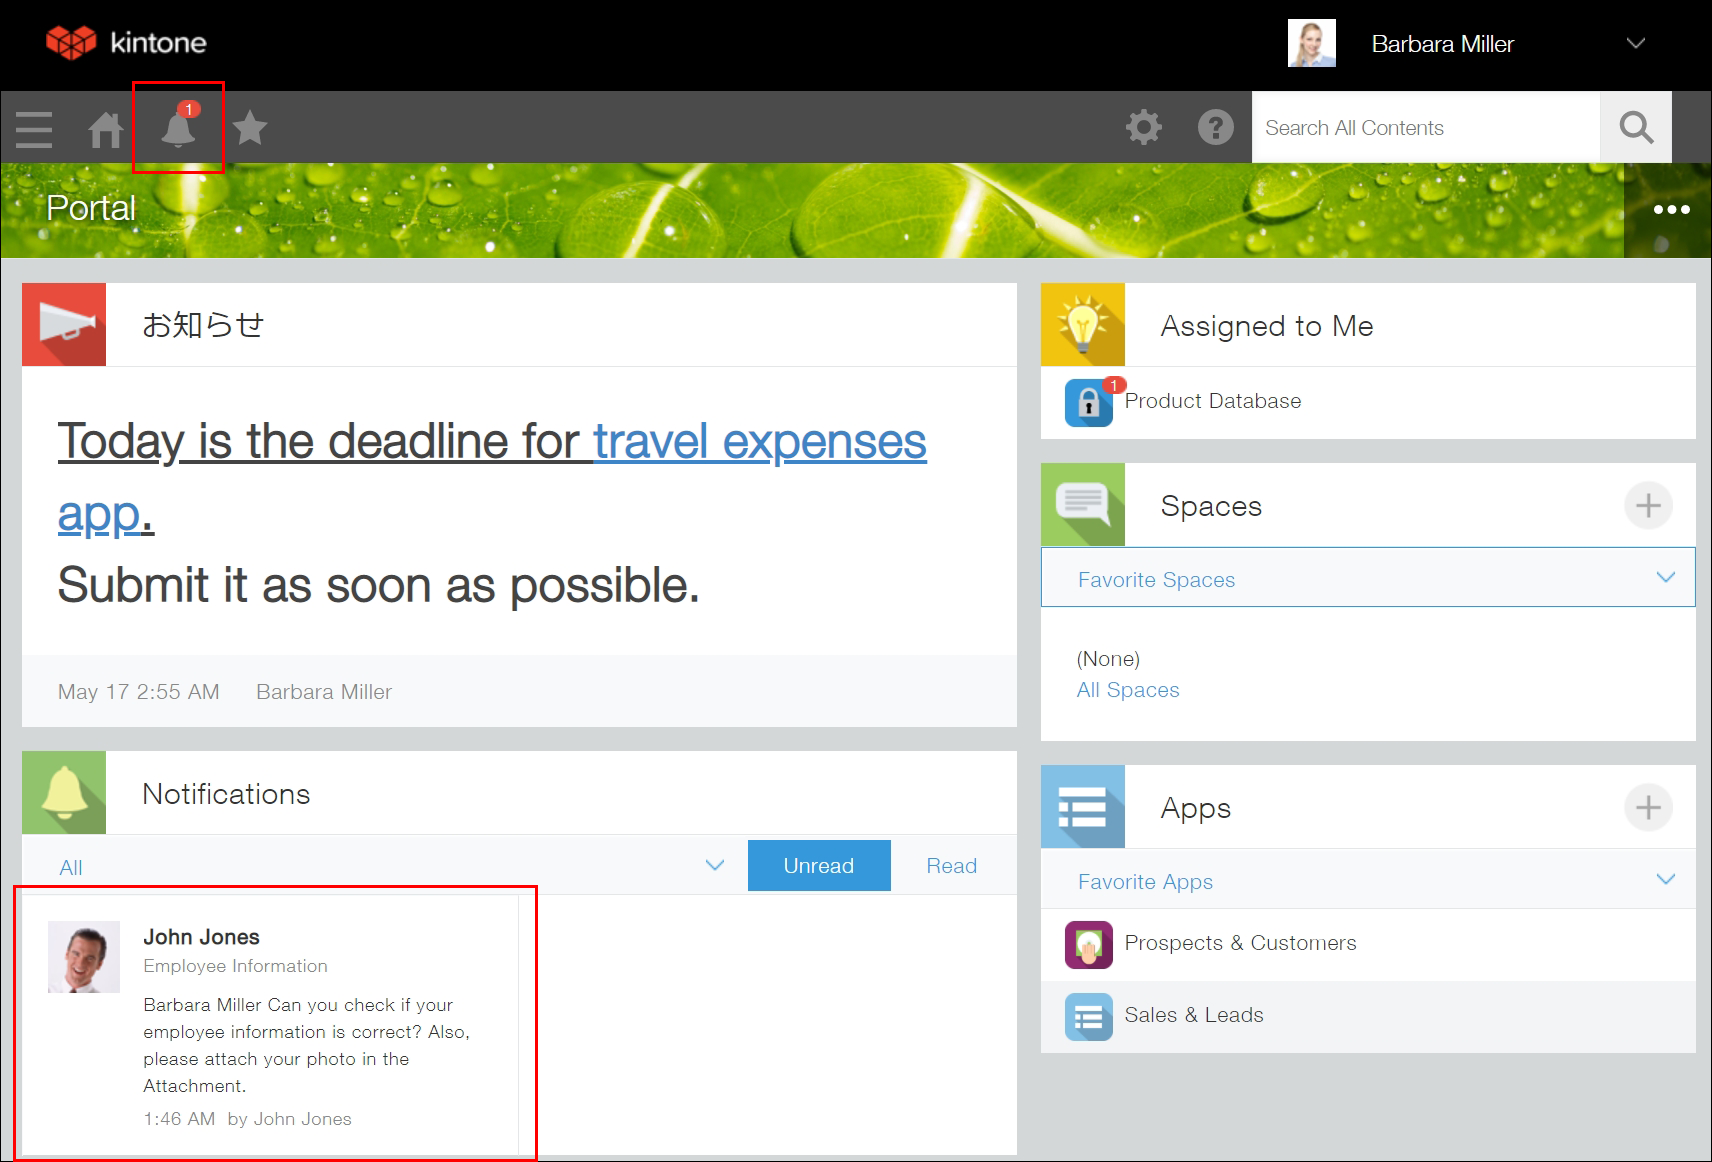Switch to the Unread notifications tab
Viewport: 1712px width, 1162px height.
(818, 865)
